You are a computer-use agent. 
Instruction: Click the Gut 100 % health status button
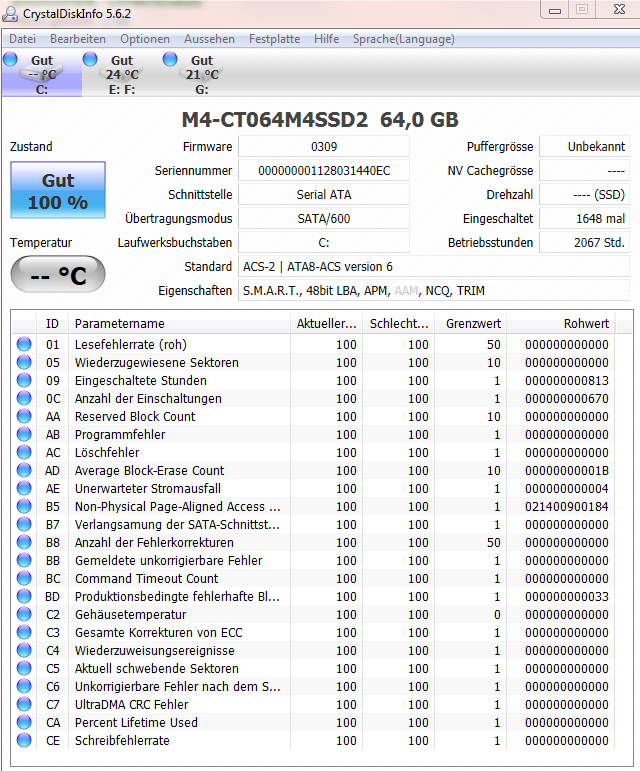pos(58,190)
